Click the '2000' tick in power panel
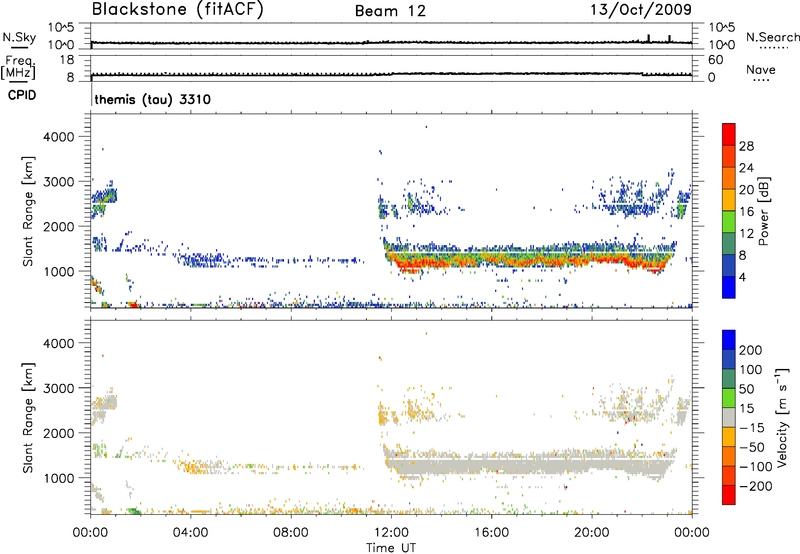Image resolution: width=800 pixels, height=554 pixels. (59, 226)
